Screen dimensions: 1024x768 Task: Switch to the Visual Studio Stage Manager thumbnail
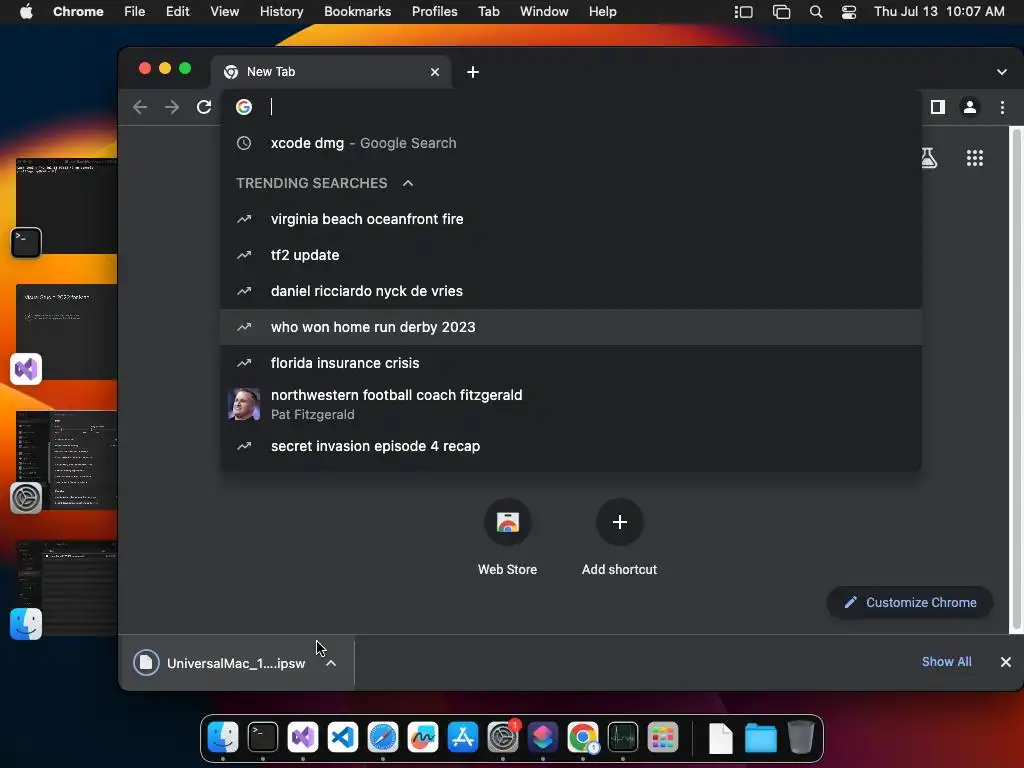click(65, 333)
